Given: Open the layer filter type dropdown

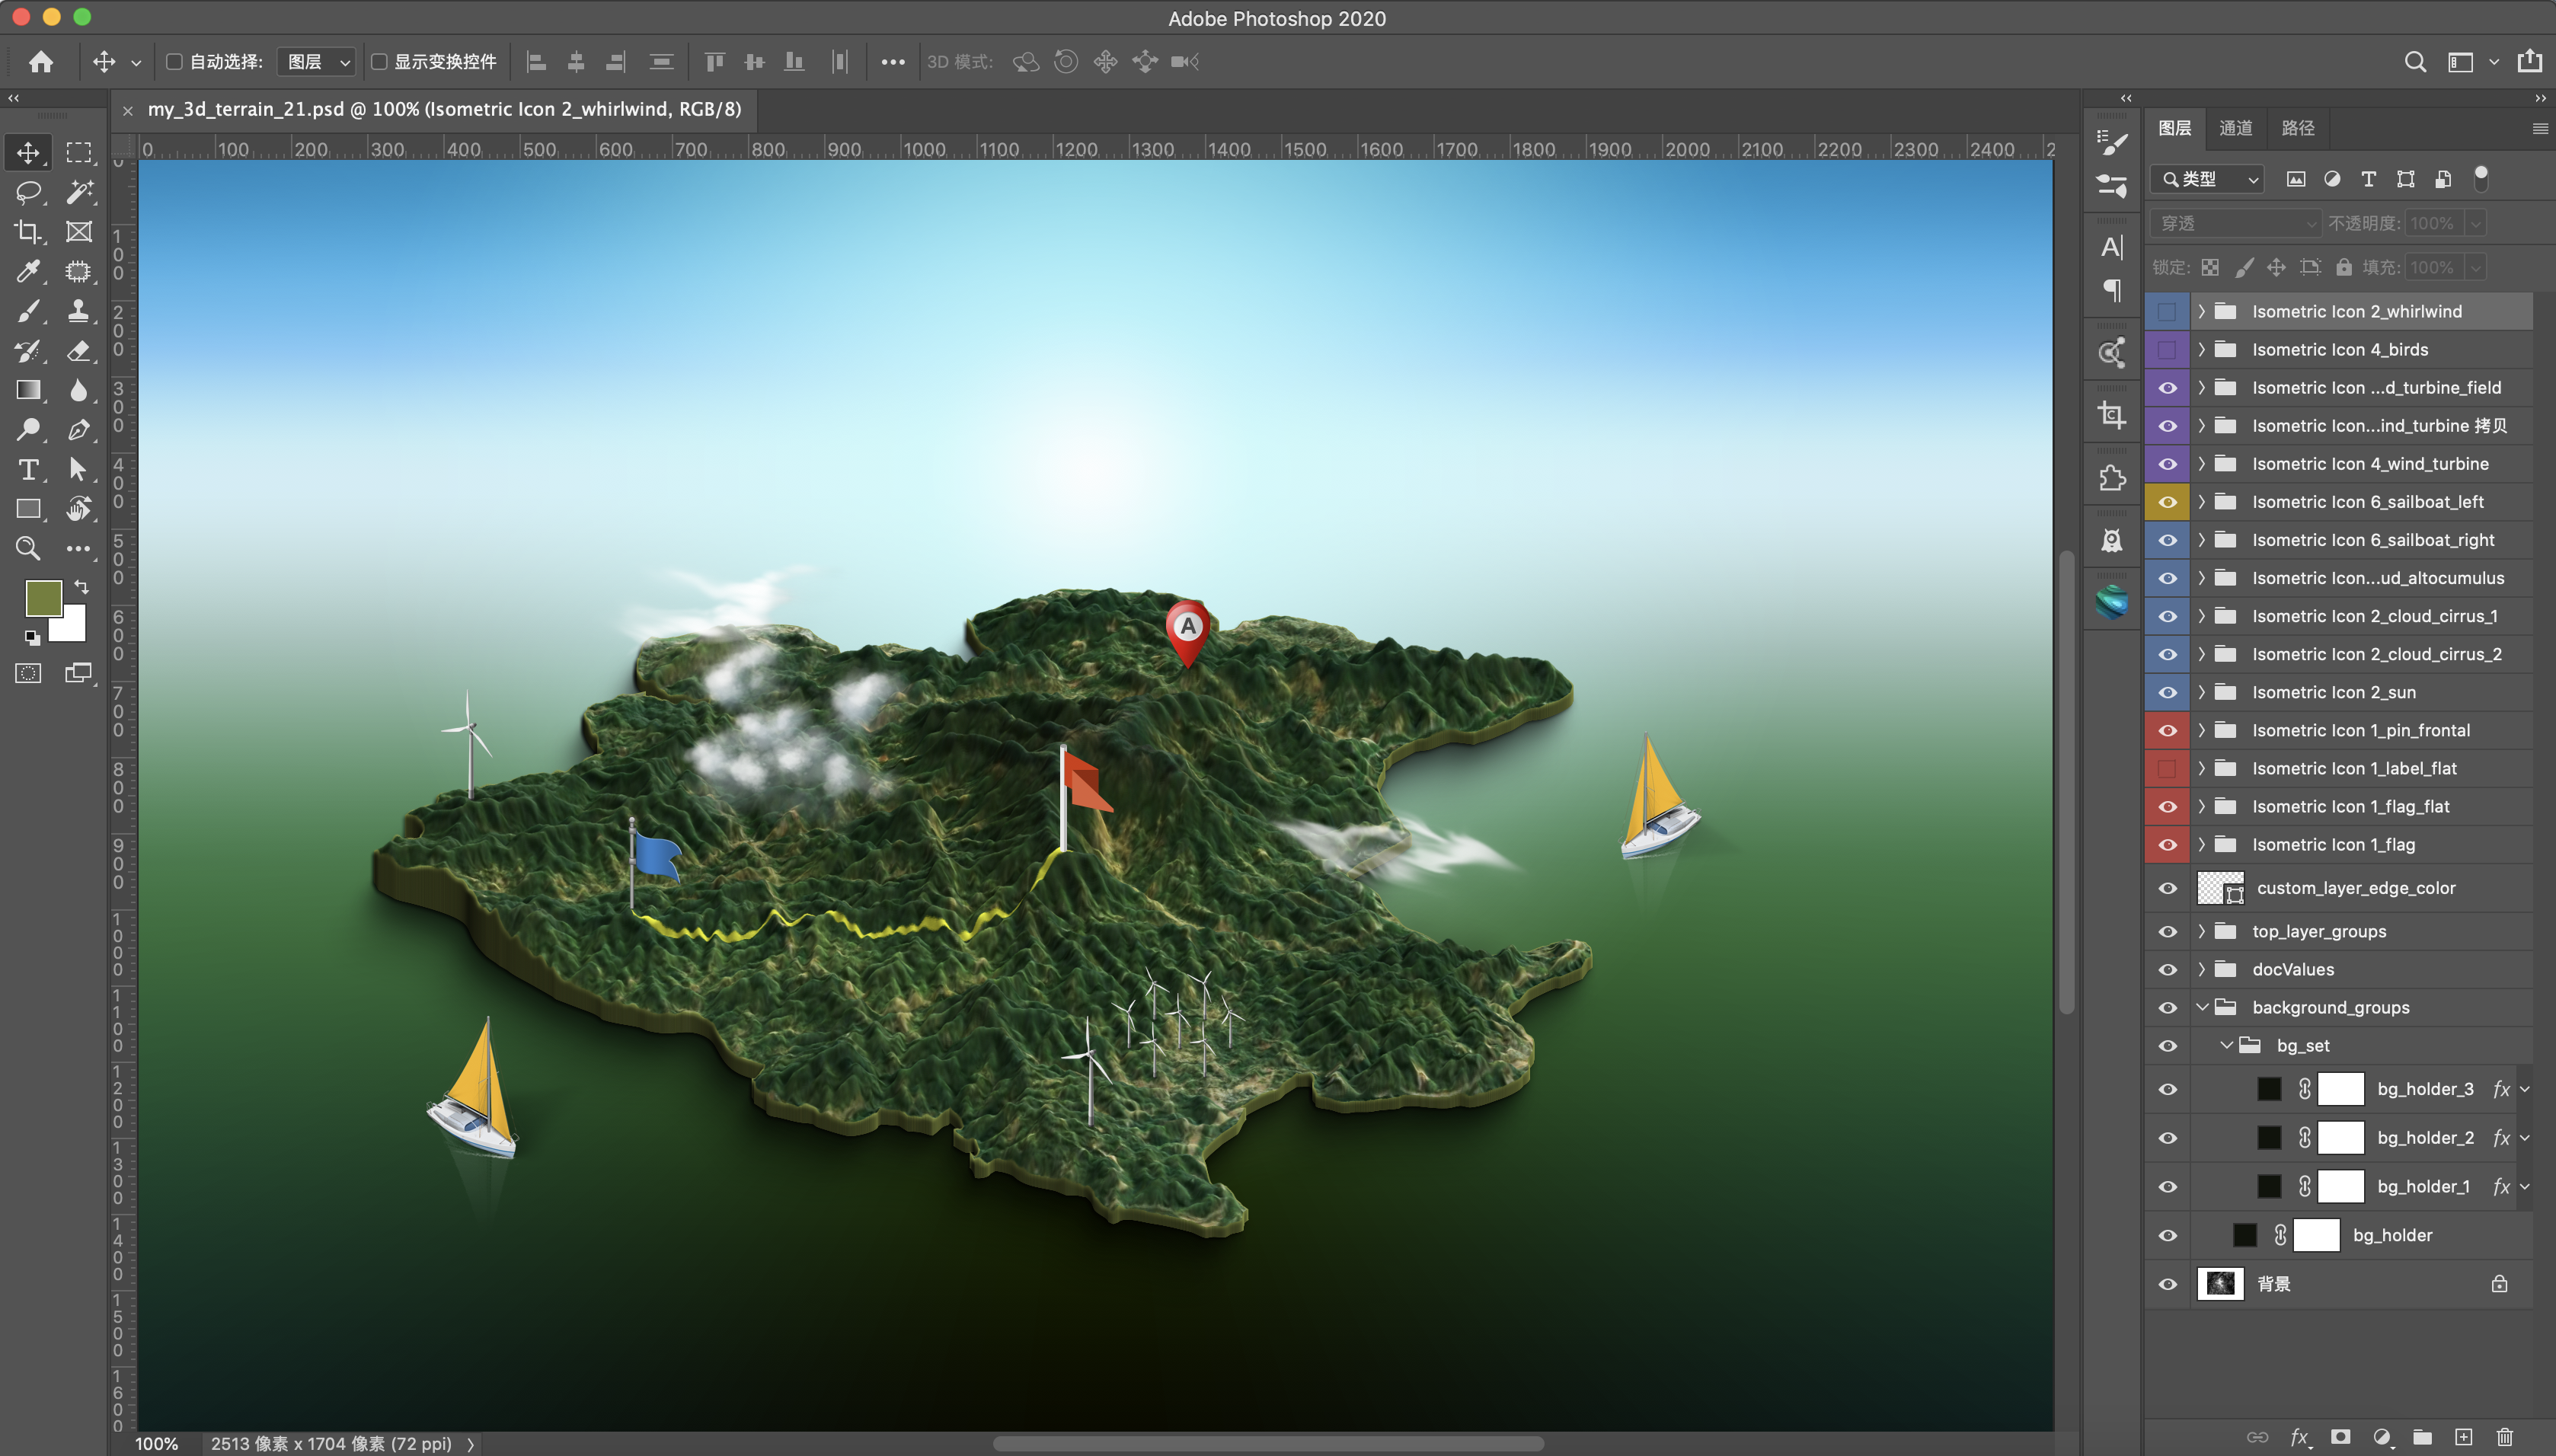Looking at the screenshot, I should click(x=2209, y=179).
